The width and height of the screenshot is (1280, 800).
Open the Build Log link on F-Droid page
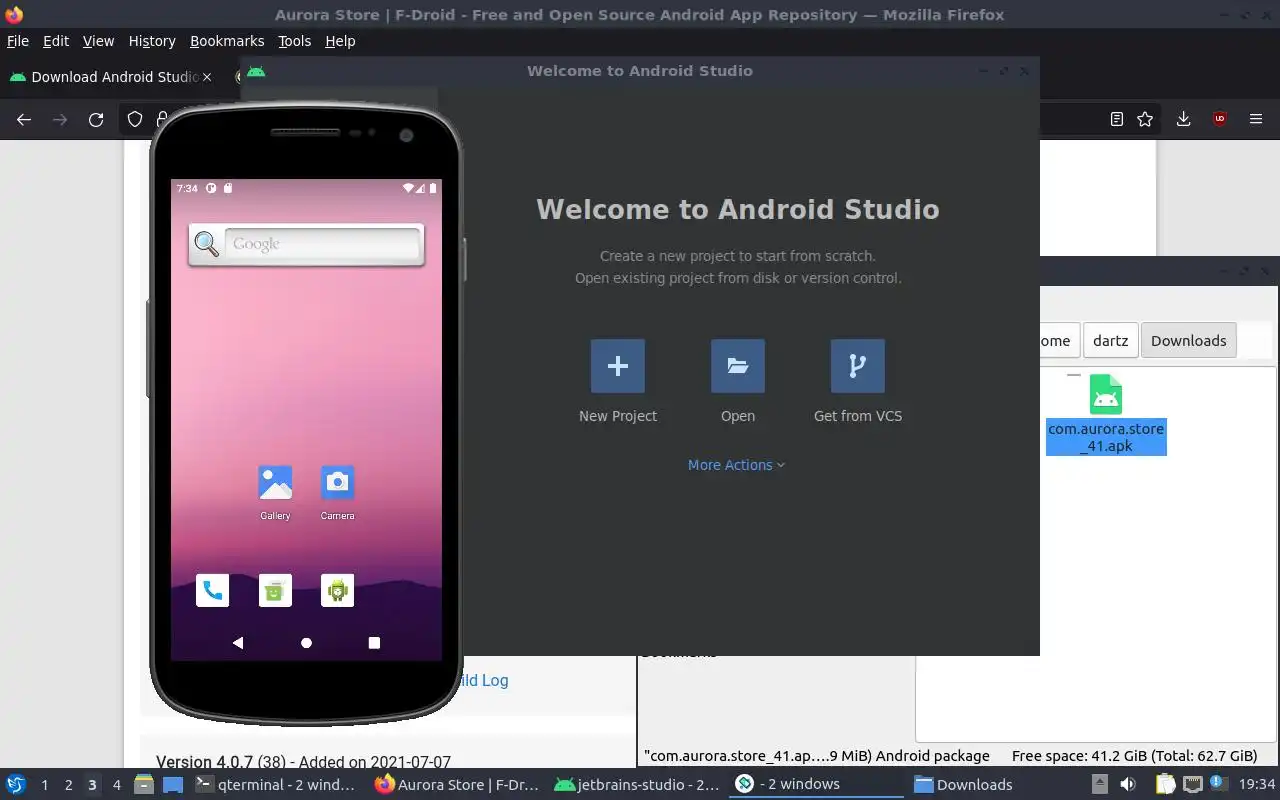(x=483, y=680)
